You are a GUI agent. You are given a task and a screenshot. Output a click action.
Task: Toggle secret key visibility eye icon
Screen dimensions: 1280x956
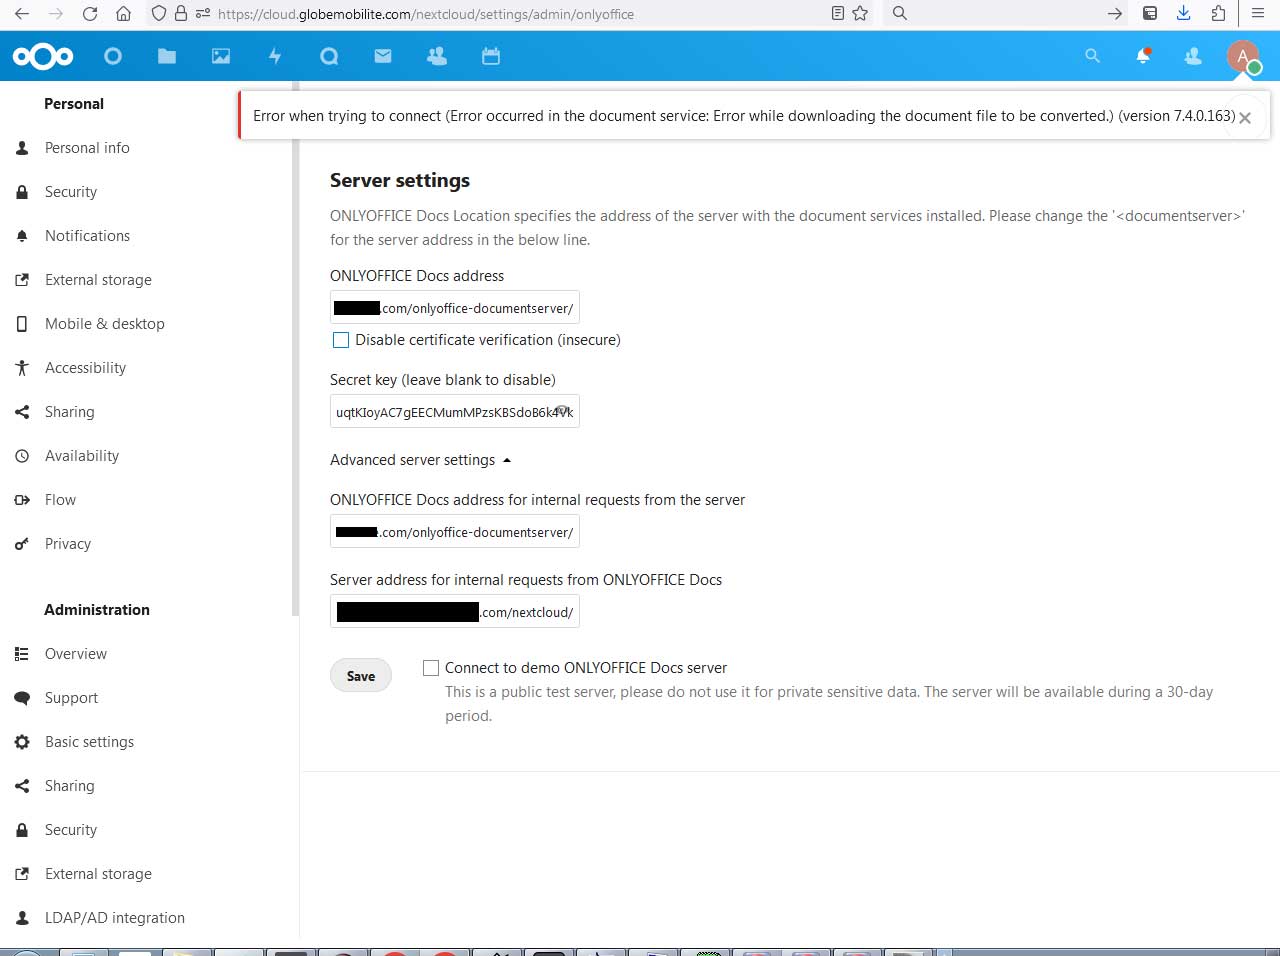(563, 411)
